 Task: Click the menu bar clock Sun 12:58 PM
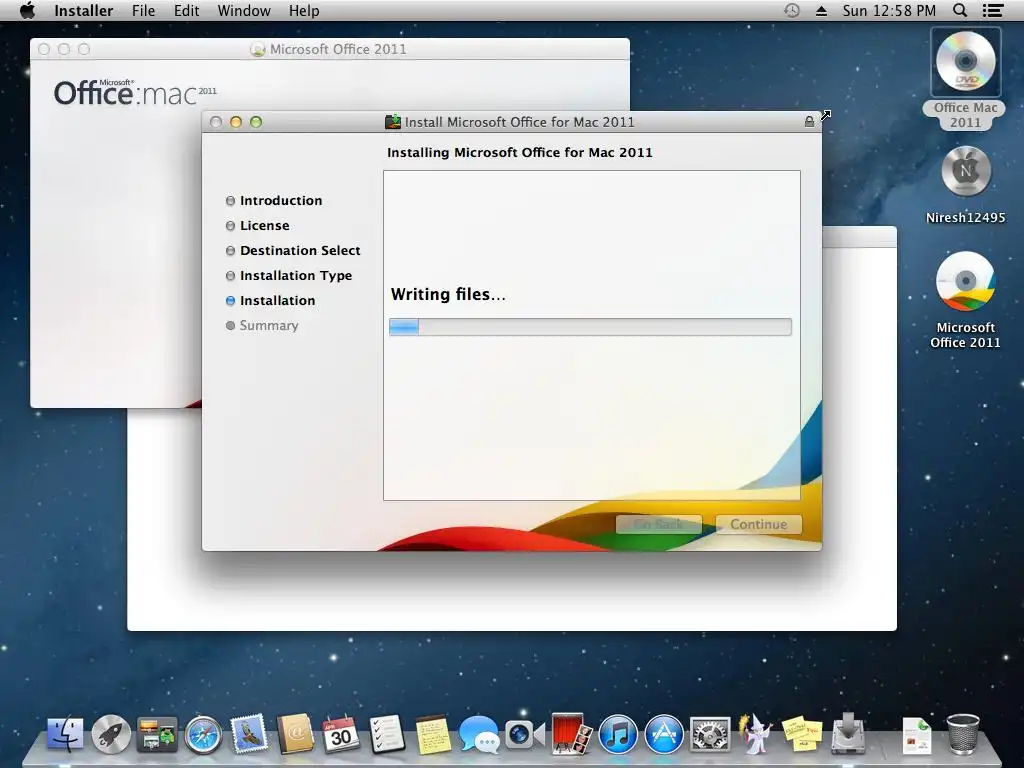point(889,11)
